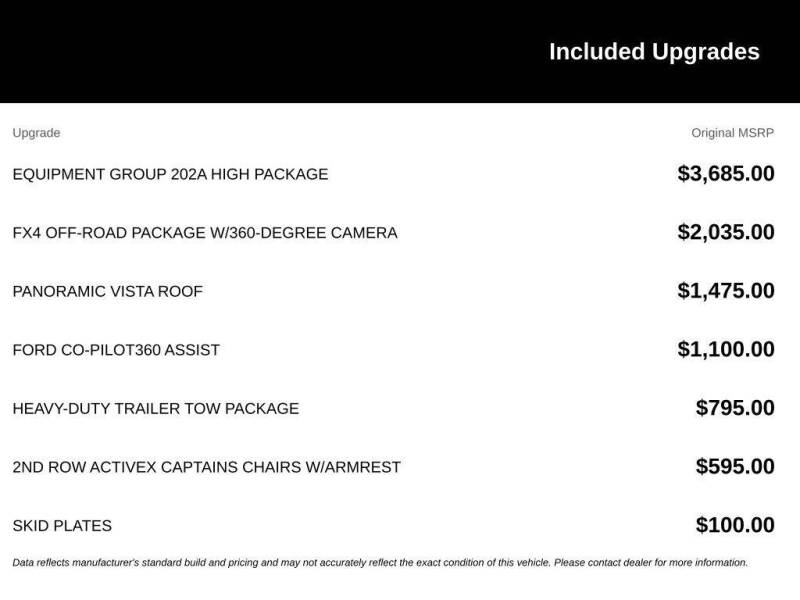The width and height of the screenshot is (800, 600).
Task: Click the $595.00 price
Action: [735, 467]
